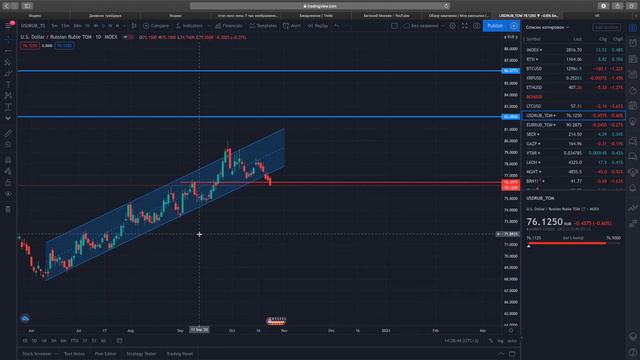Toggle stay-in-drawing-mode pencil lock
The image size is (640, 360).
coord(8,171)
